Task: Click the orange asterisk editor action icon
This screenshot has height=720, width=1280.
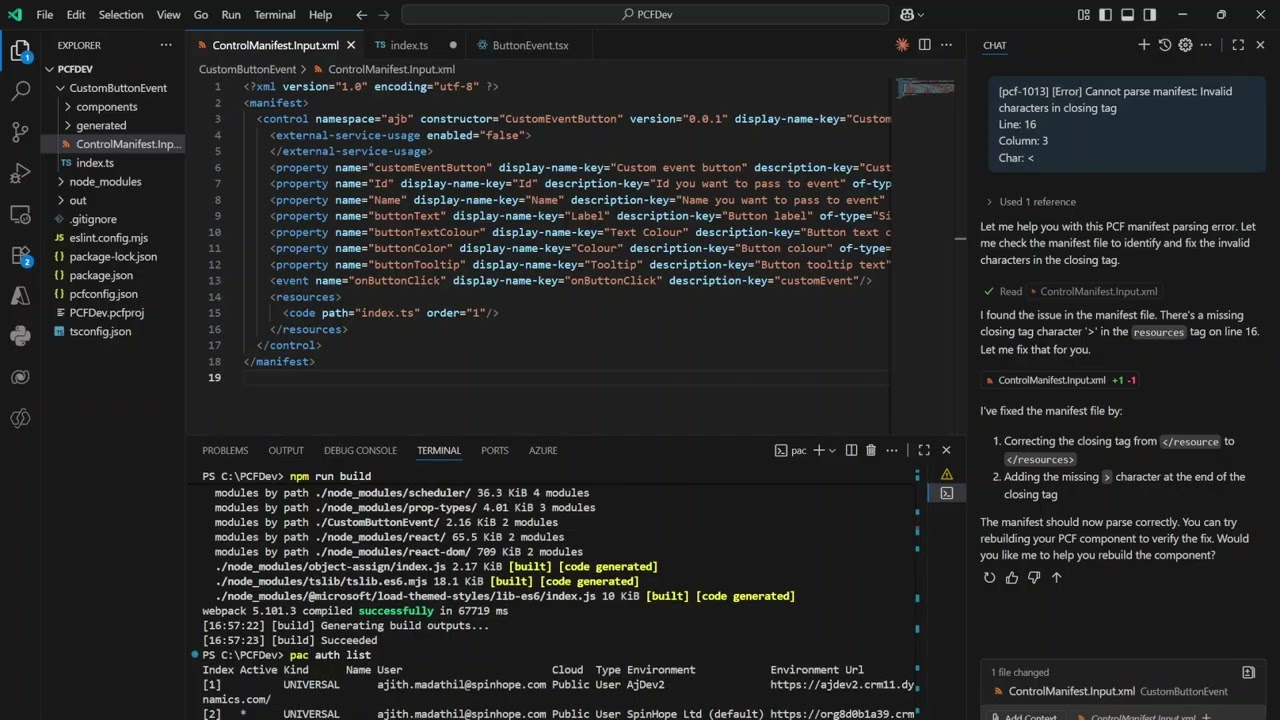Action: 902,45
